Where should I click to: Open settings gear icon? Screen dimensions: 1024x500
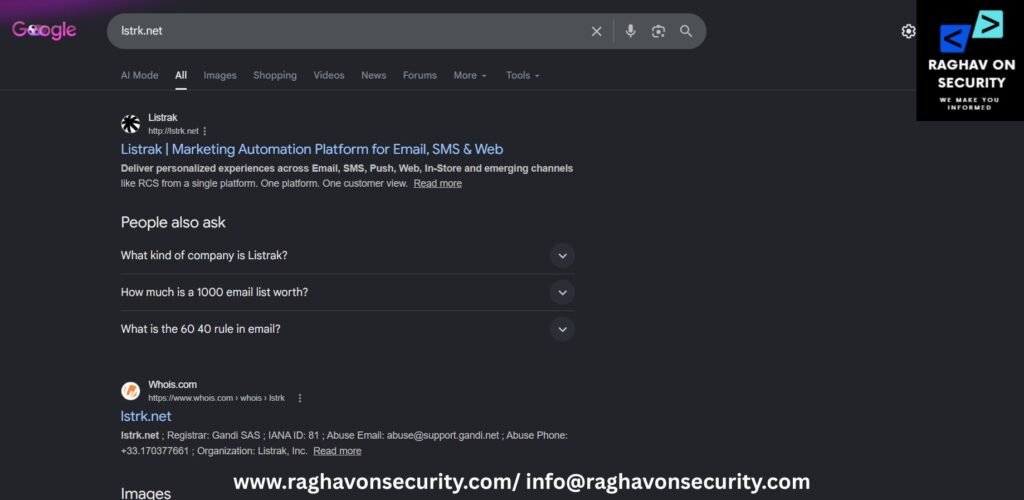[x=908, y=31]
